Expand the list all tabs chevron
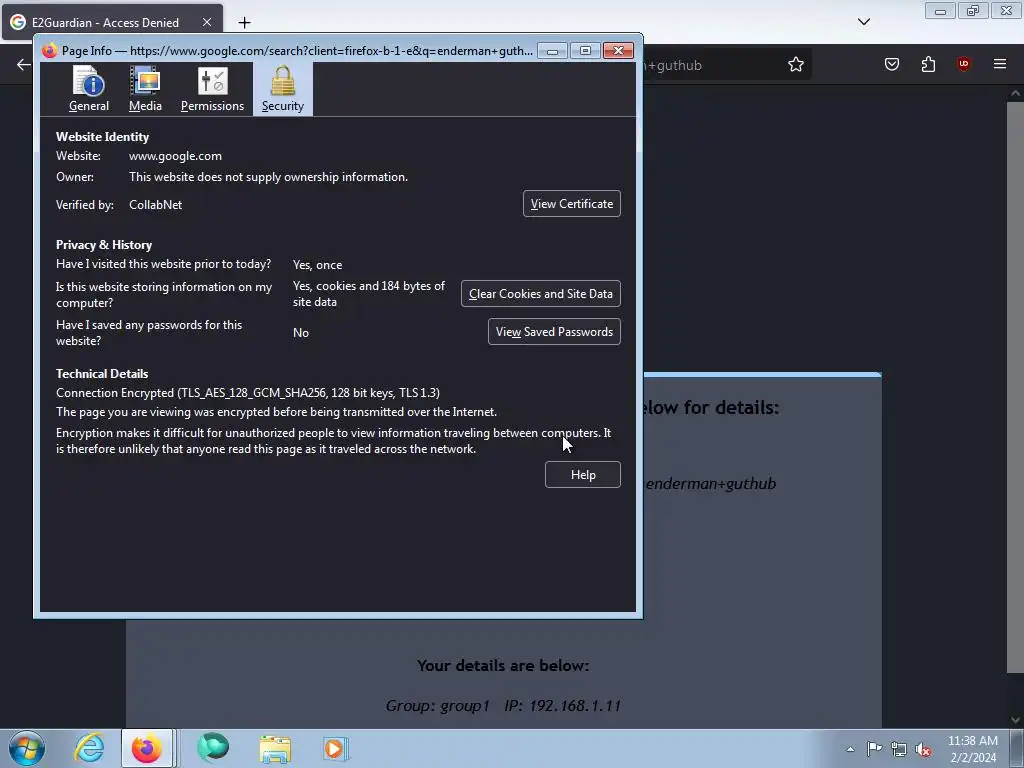The image size is (1024, 768). click(863, 22)
